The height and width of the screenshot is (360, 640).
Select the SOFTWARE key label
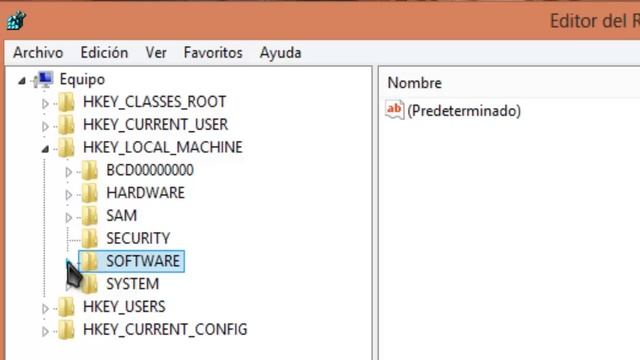pyautogui.click(x=143, y=261)
